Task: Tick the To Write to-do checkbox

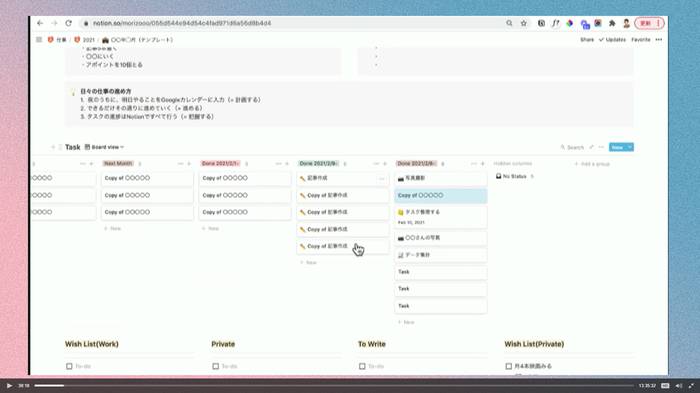Action: pos(362,366)
